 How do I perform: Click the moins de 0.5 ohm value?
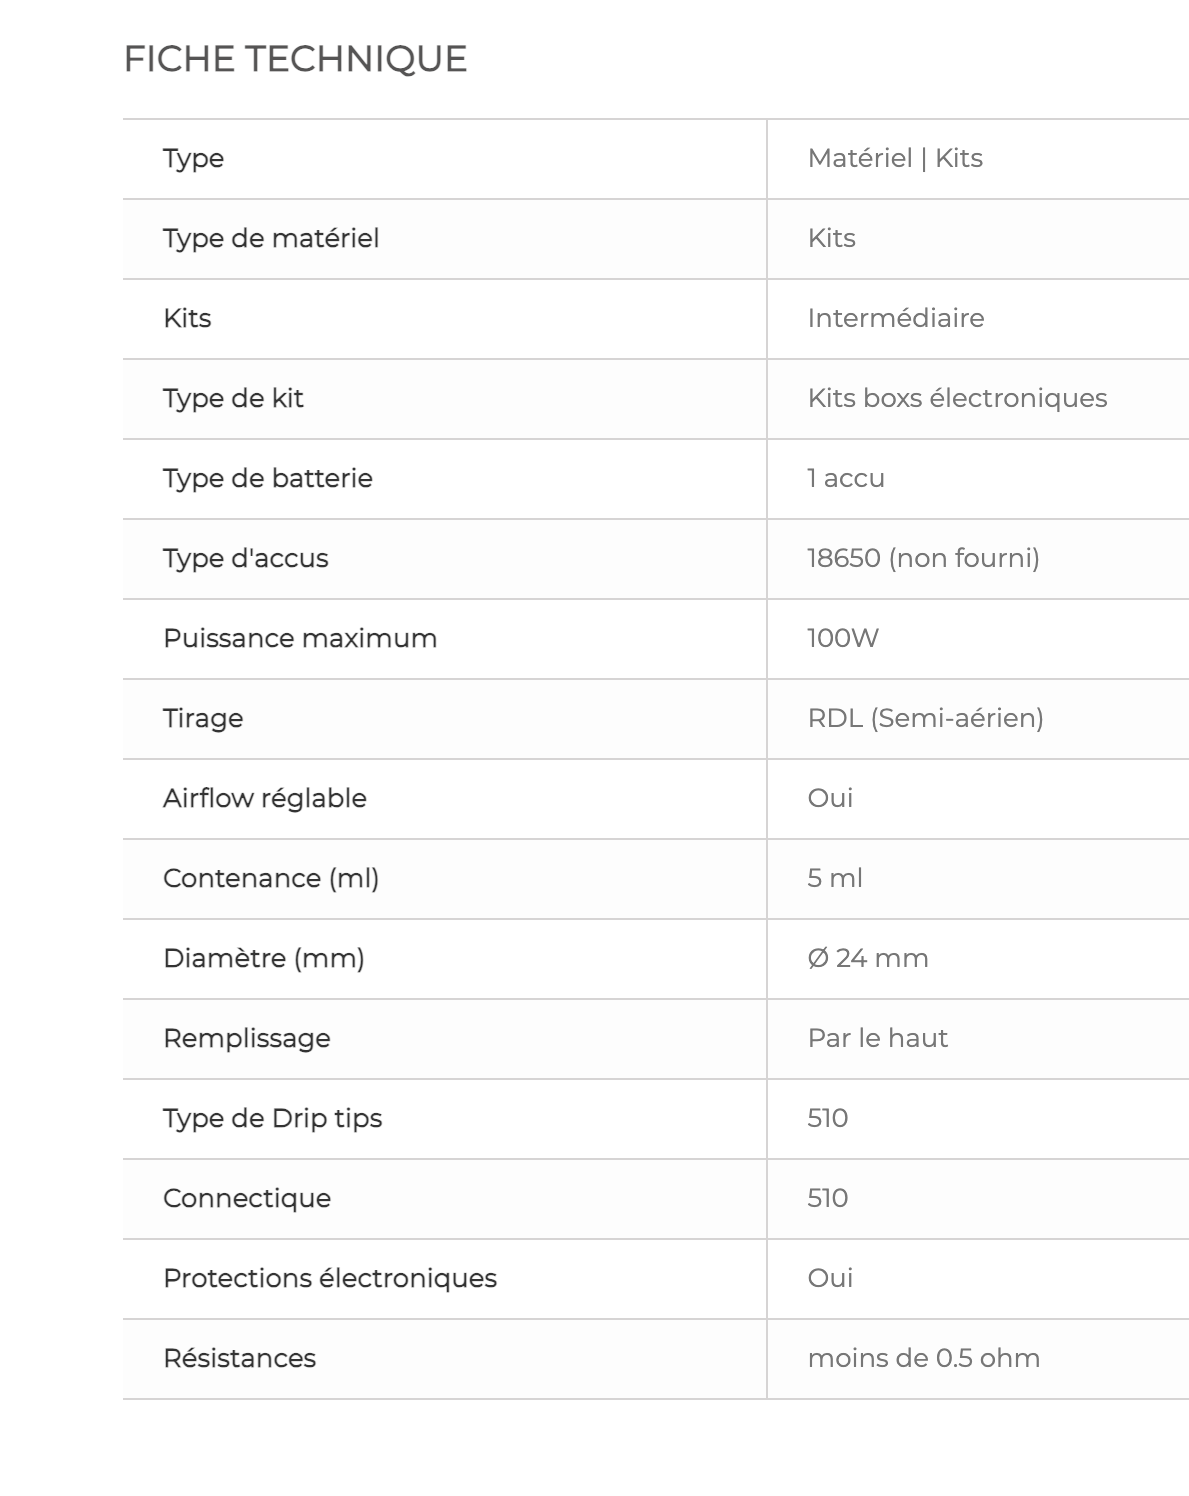coord(924,1358)
